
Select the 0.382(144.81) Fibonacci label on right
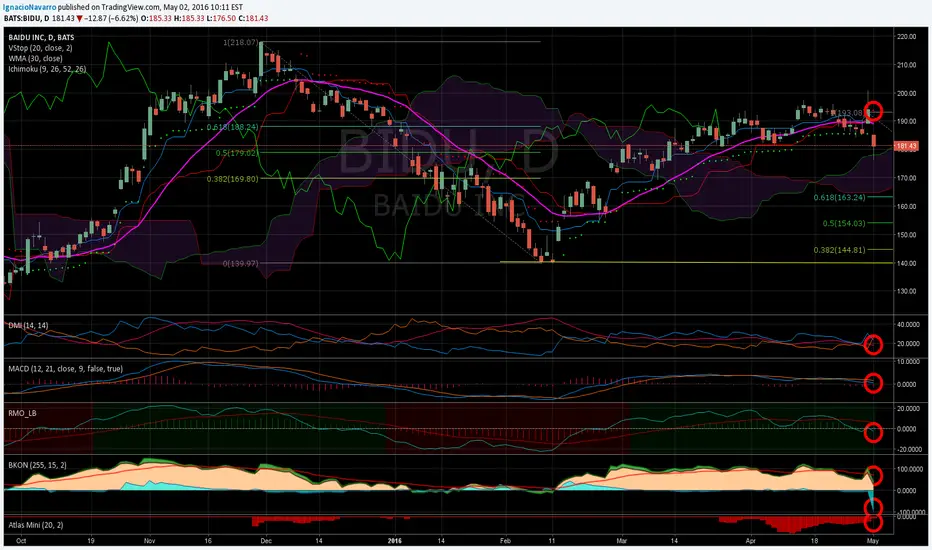click(839, 250)
